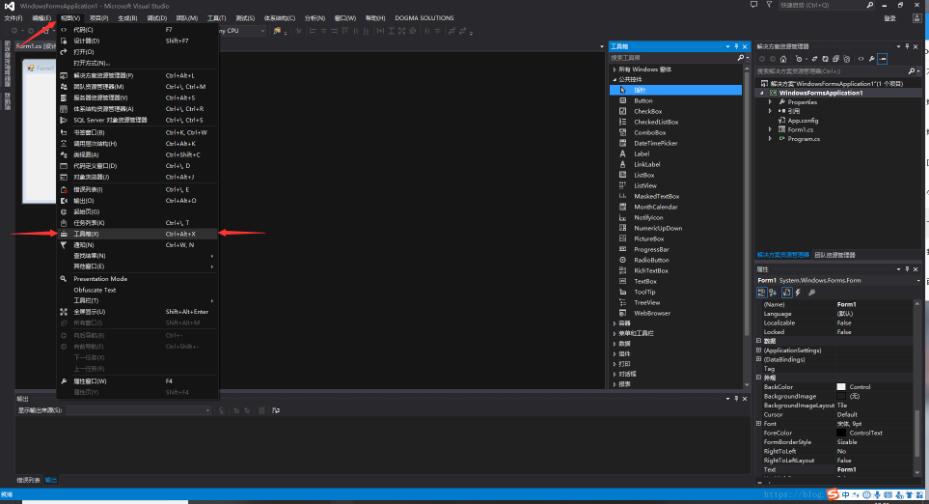Open the Any CPU platform dropdown
The height and width of the screenshot is (504, 929).
[245, 31]
